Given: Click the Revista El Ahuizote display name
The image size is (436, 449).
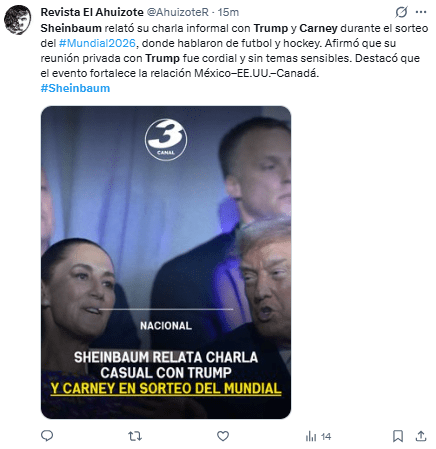Looking at the screenshot, I should point(92,12).
